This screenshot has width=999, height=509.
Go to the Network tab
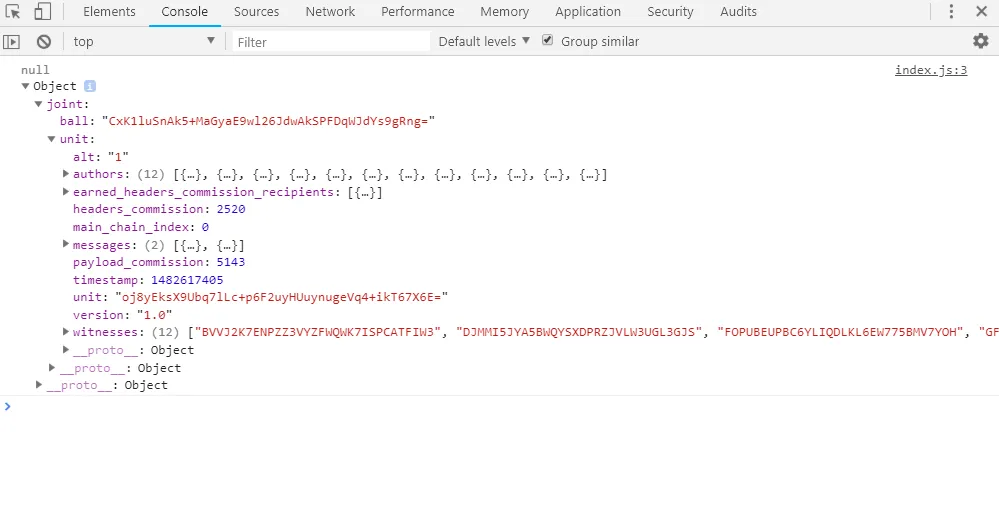pos(330,11)
